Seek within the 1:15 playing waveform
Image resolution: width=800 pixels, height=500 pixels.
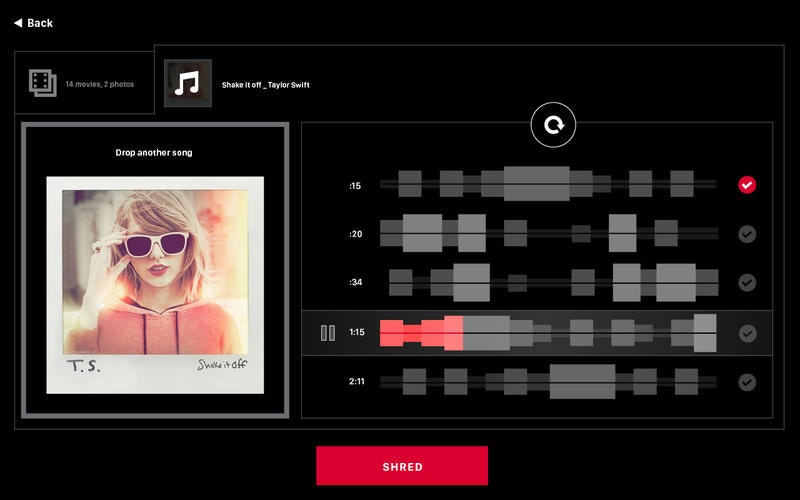click(x=548, y=333)
